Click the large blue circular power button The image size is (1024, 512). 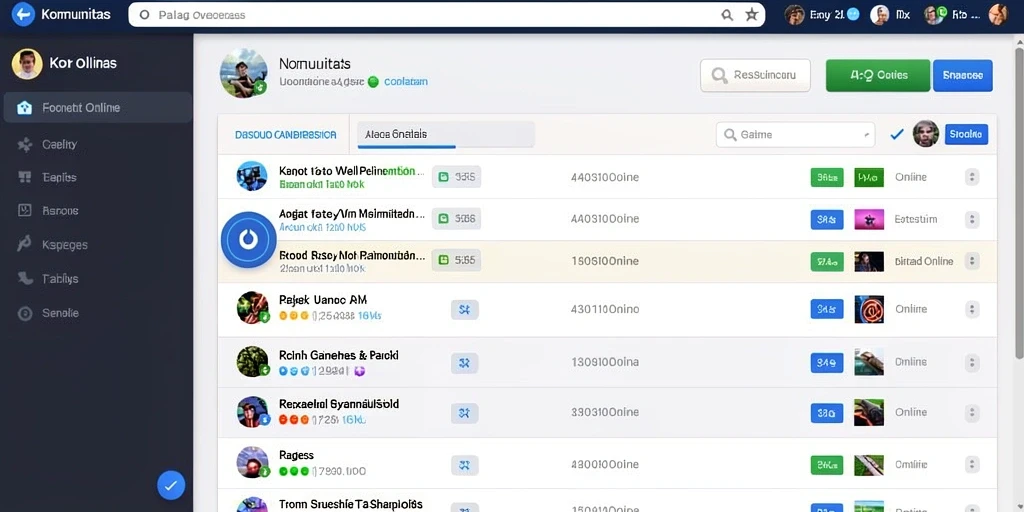pos(248,240)
